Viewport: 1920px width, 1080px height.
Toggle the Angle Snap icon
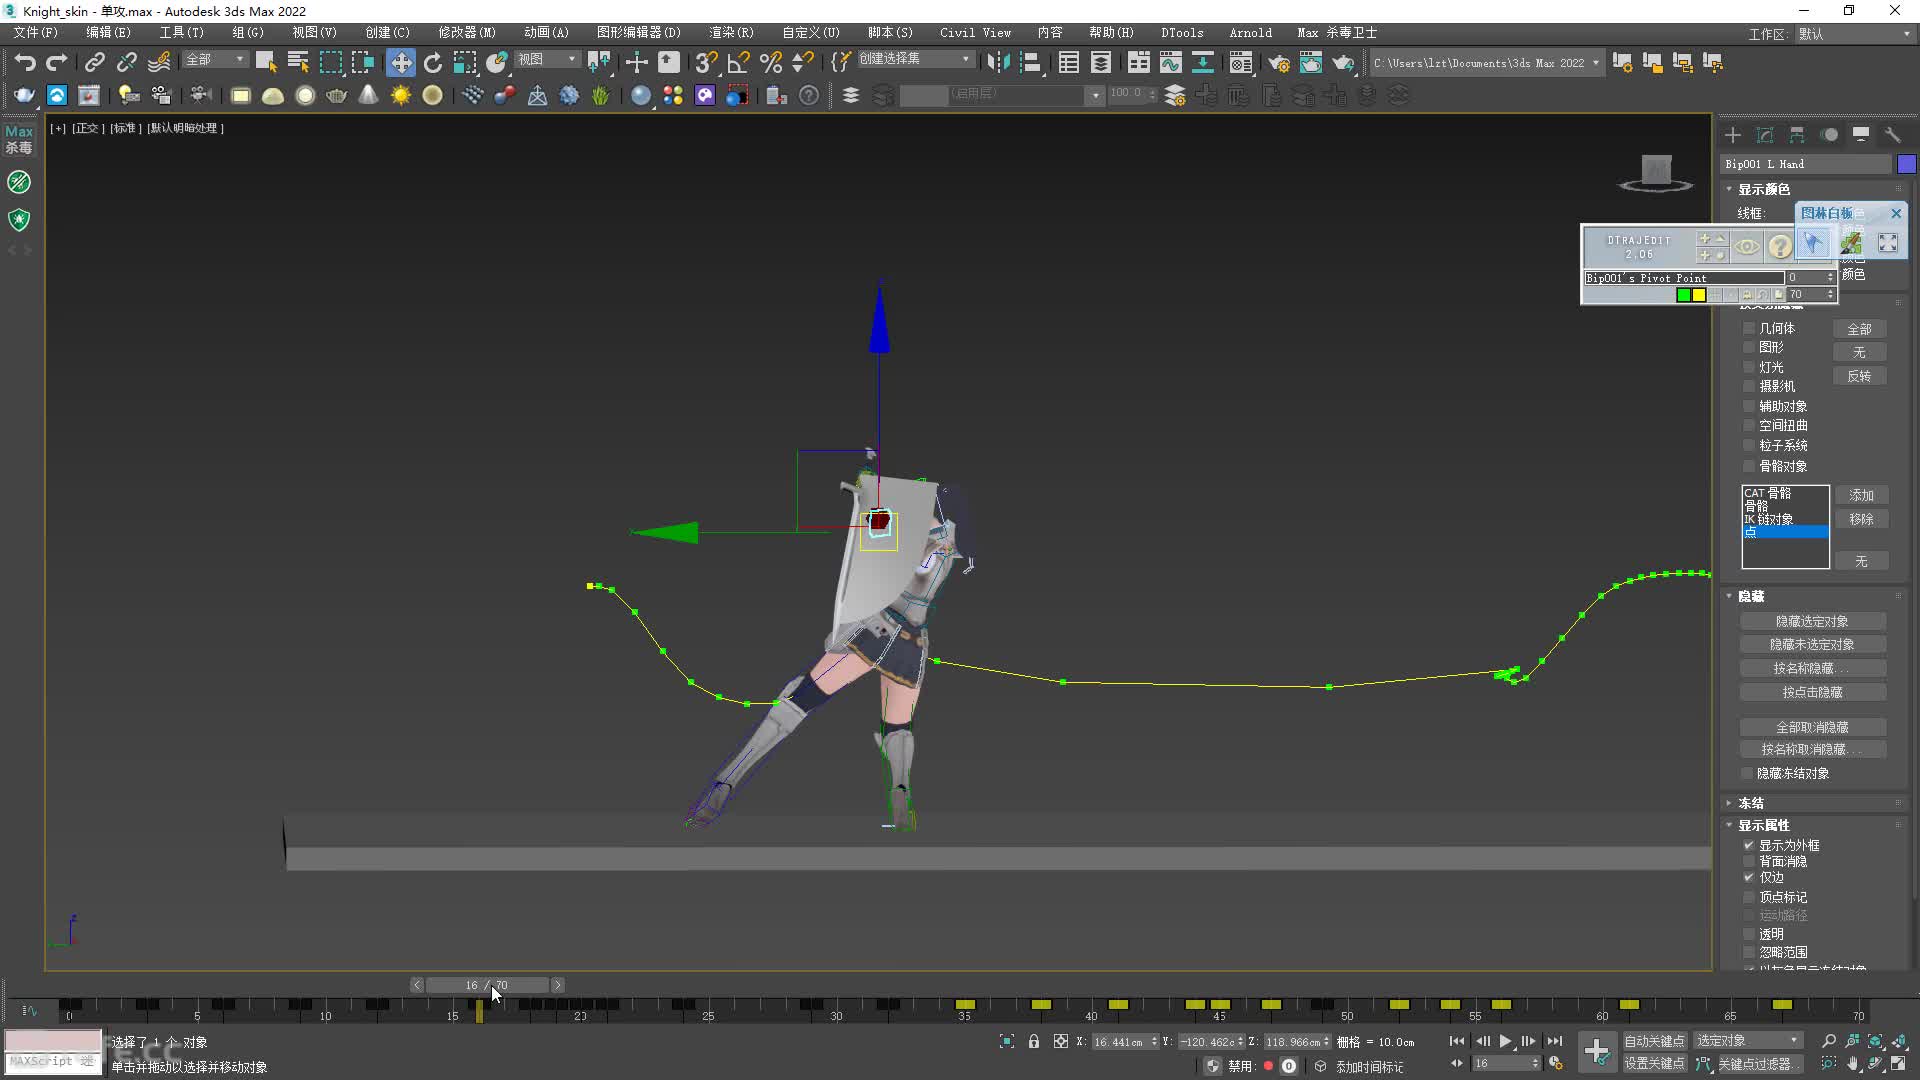pos(738,63)
